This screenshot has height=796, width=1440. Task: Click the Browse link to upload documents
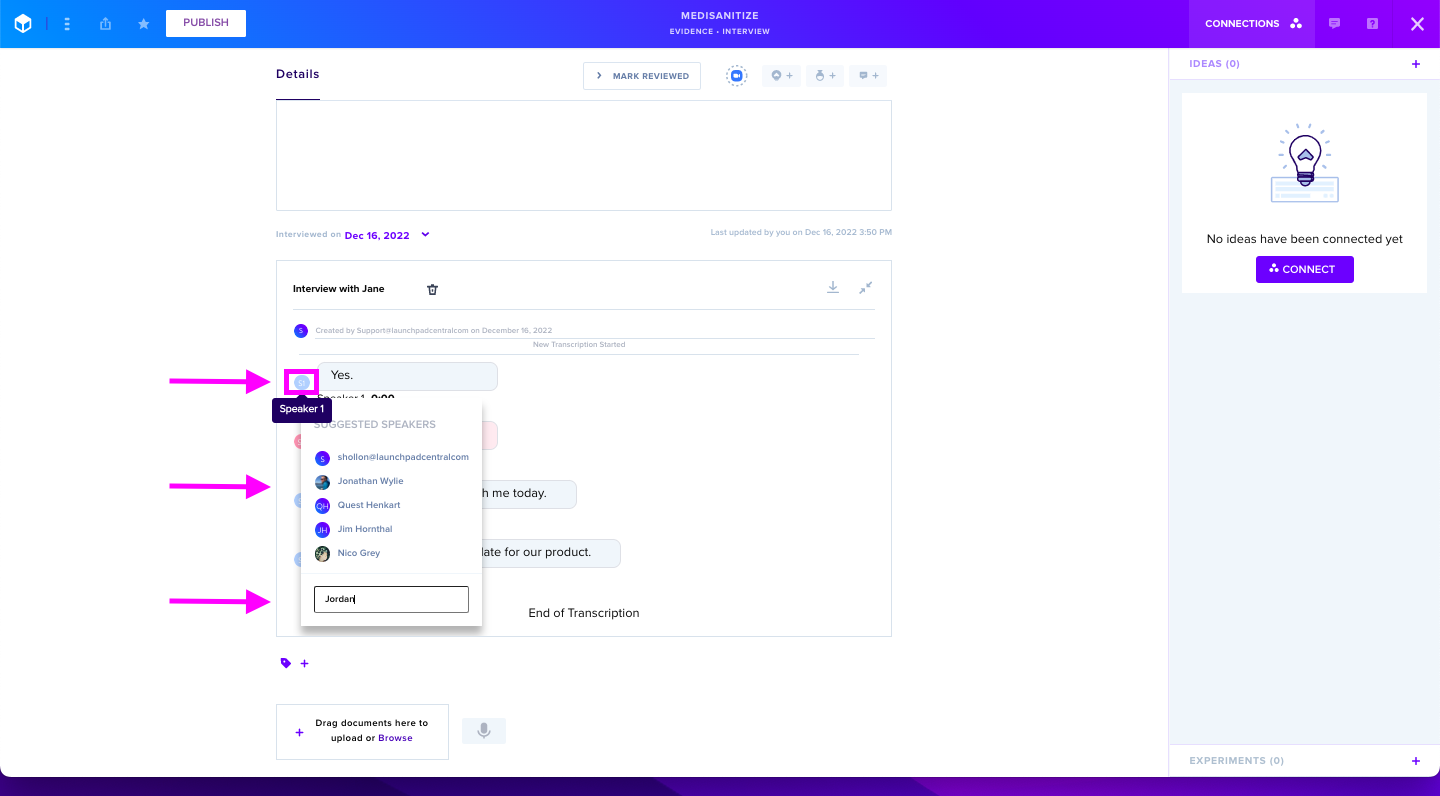tap(395, 738)
